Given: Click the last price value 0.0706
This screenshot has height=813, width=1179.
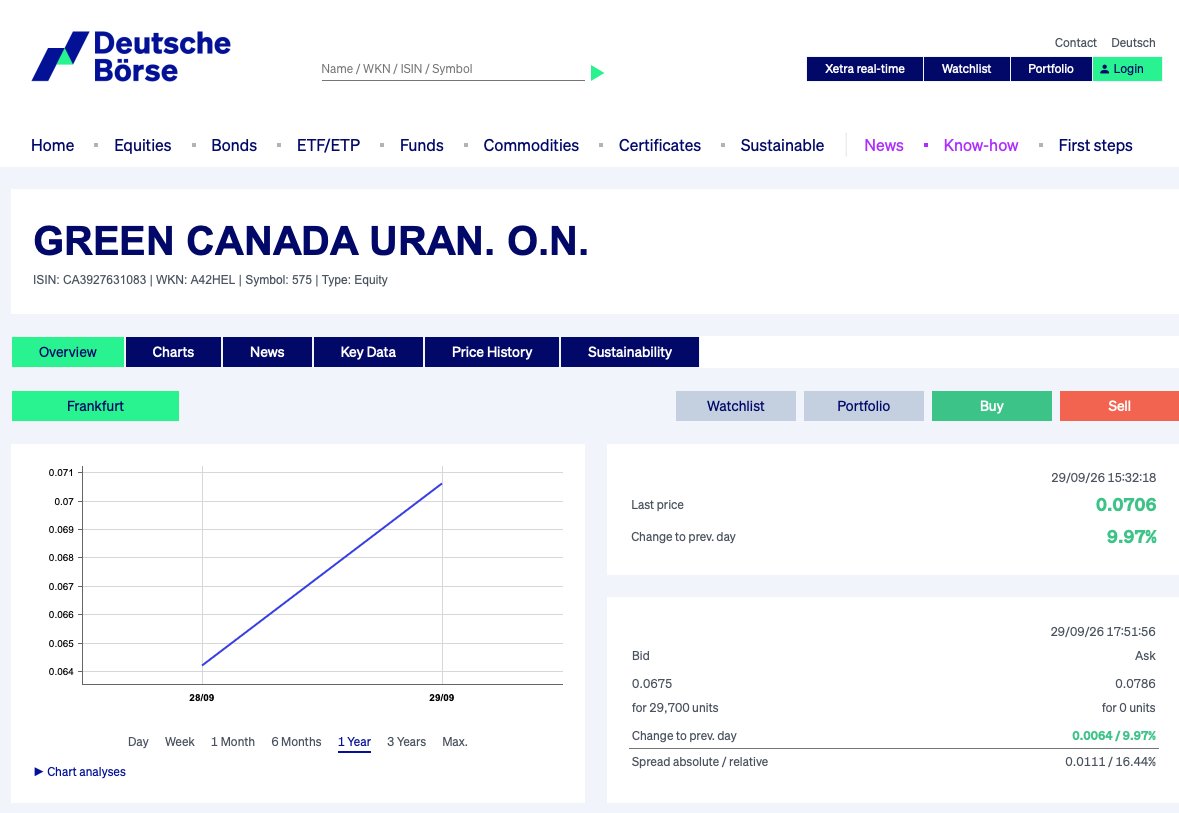Looking at the screenshot, I should 1126,505.
